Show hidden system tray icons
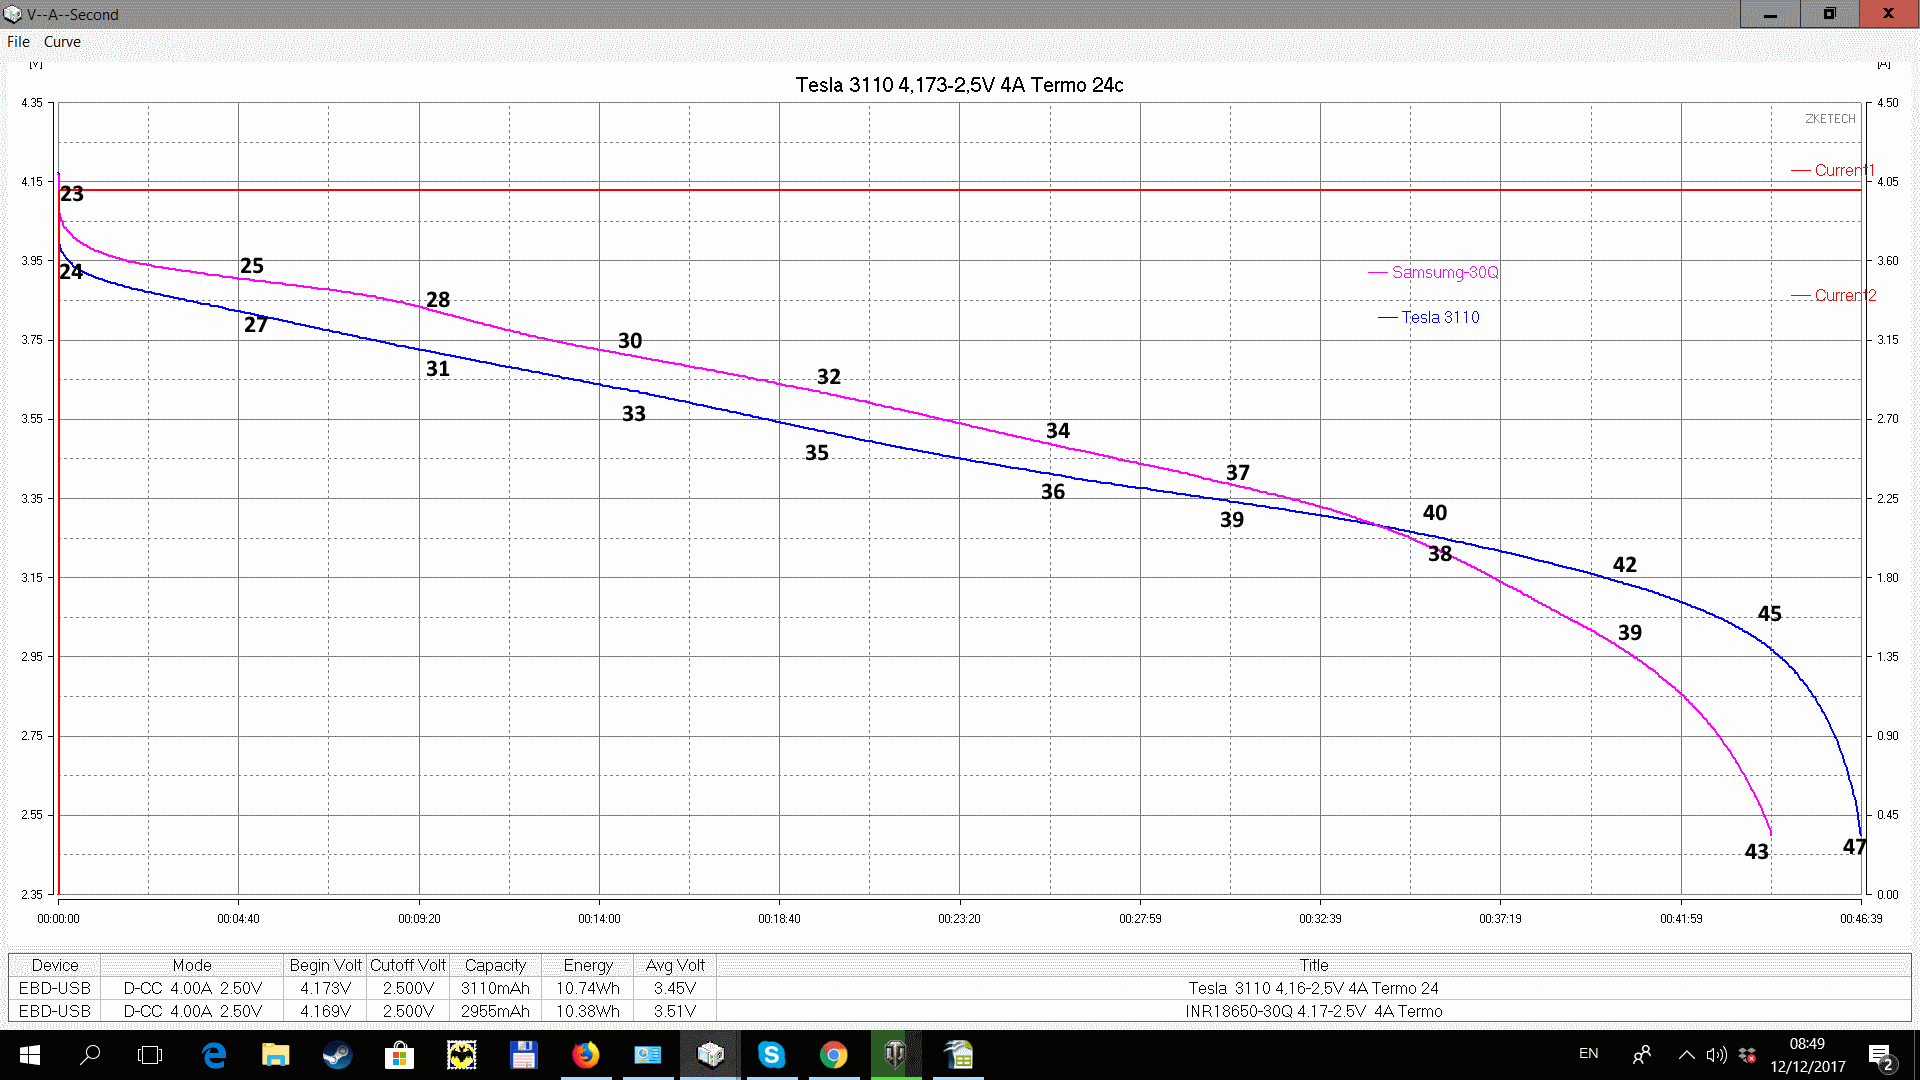Screen dimensions: 1920x1080 [x=1686, y=1055]
